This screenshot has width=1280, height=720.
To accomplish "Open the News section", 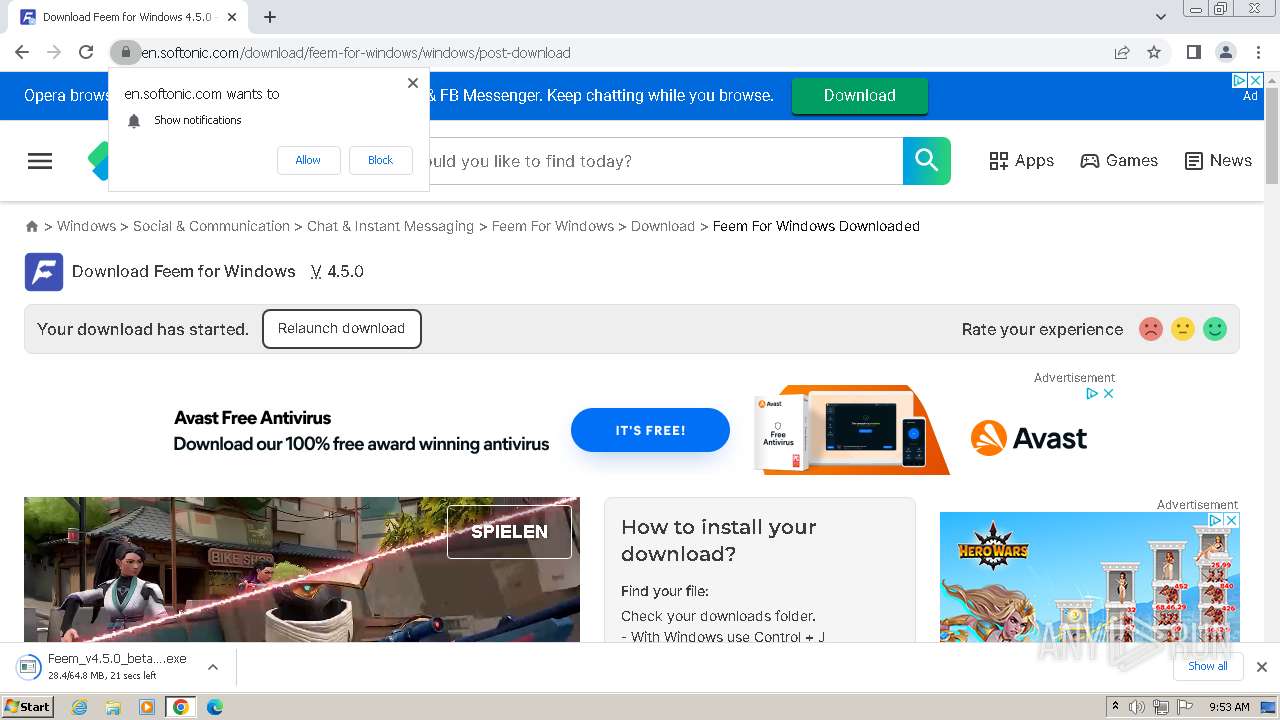I will pyautogui.click(x=1218, y=161).
